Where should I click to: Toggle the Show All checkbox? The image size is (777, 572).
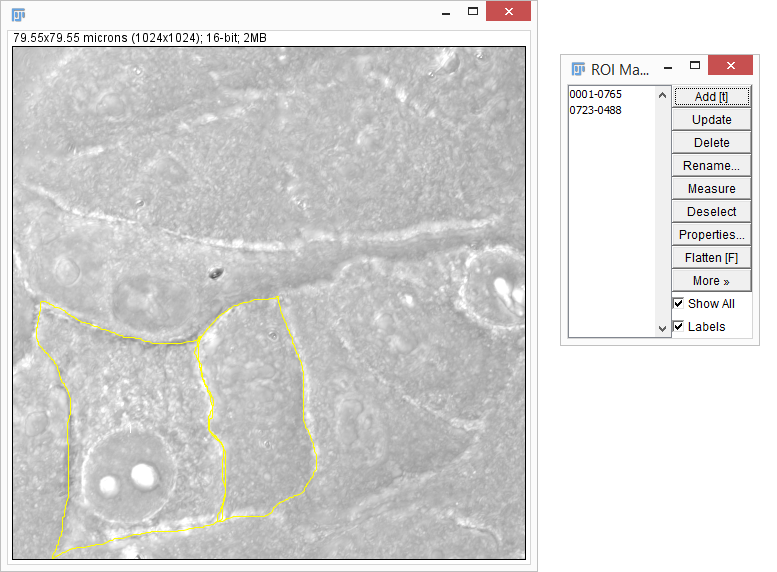click(678, 303)
